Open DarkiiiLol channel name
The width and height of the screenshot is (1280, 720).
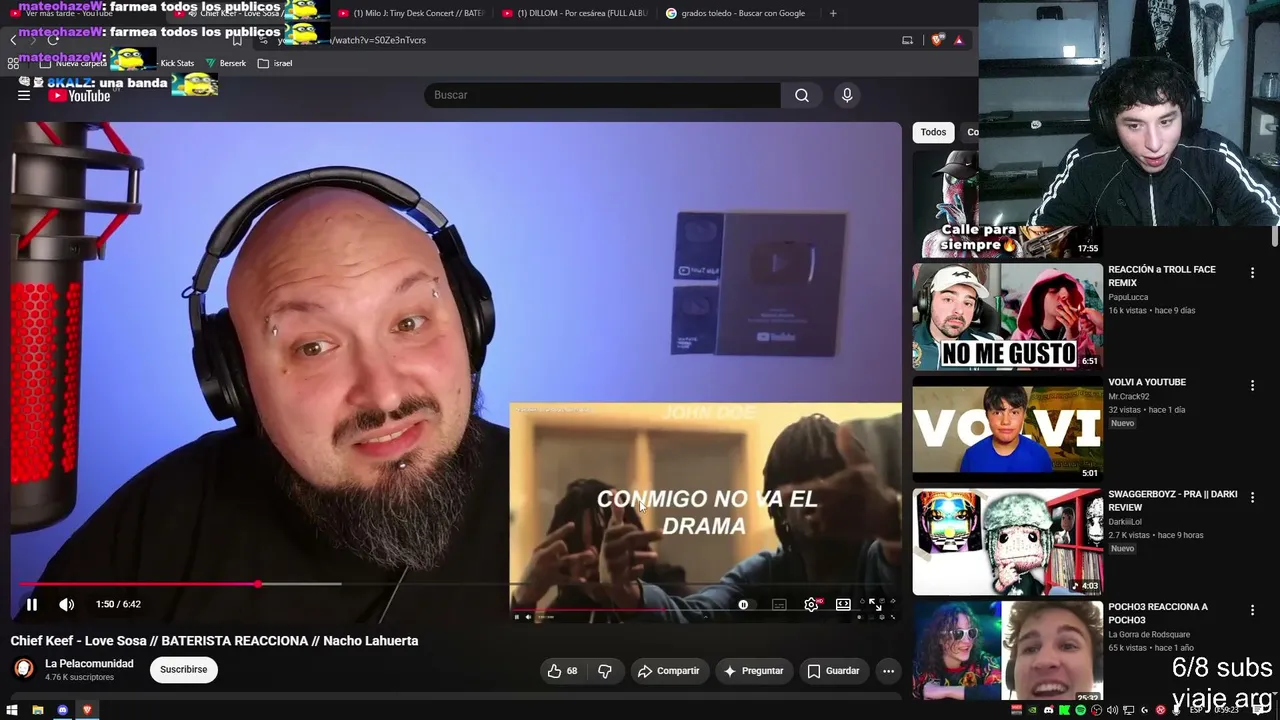point(1125,522)
